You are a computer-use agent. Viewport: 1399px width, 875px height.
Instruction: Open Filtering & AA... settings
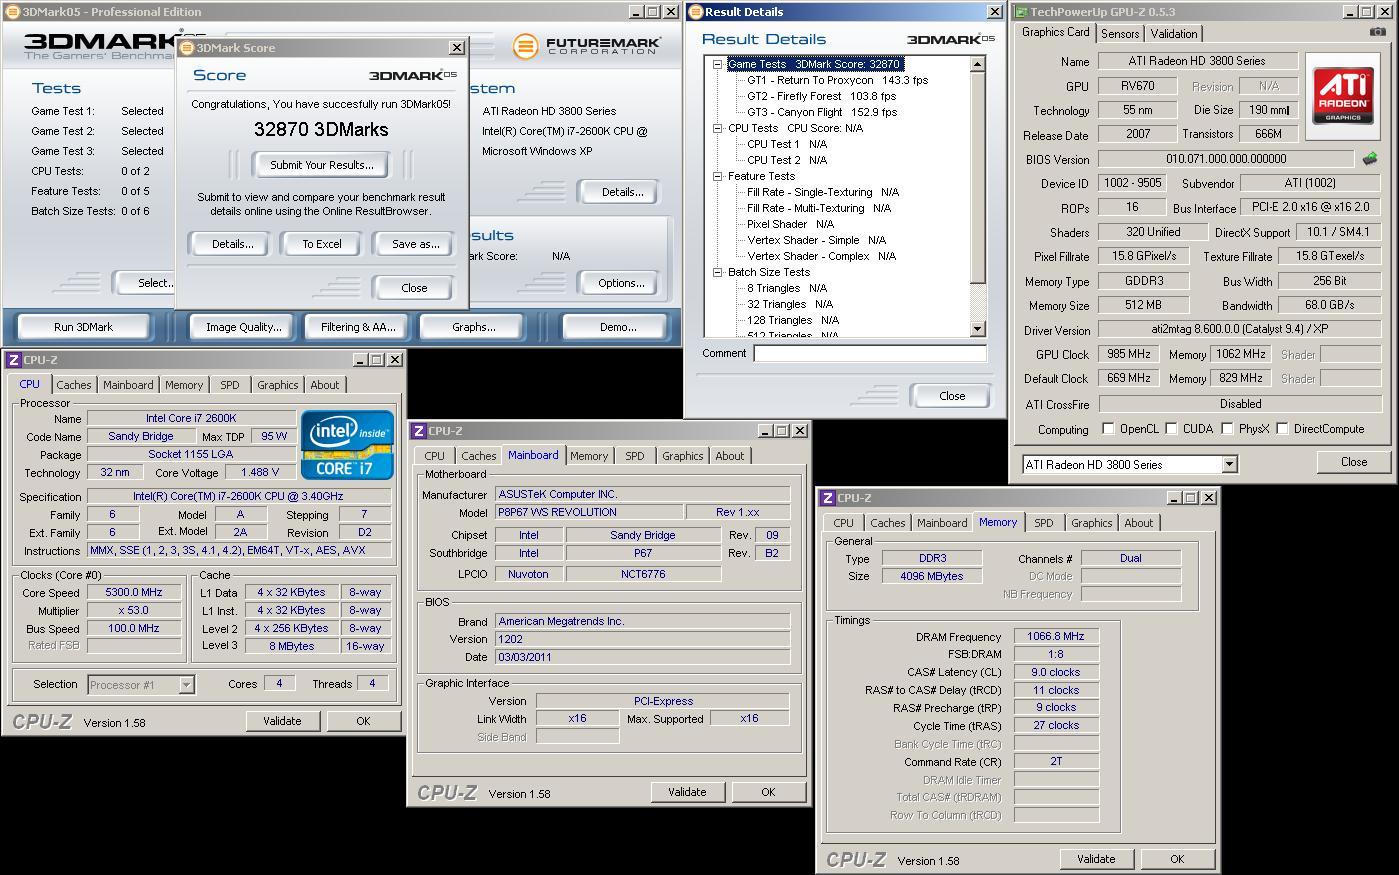(358, 327)
